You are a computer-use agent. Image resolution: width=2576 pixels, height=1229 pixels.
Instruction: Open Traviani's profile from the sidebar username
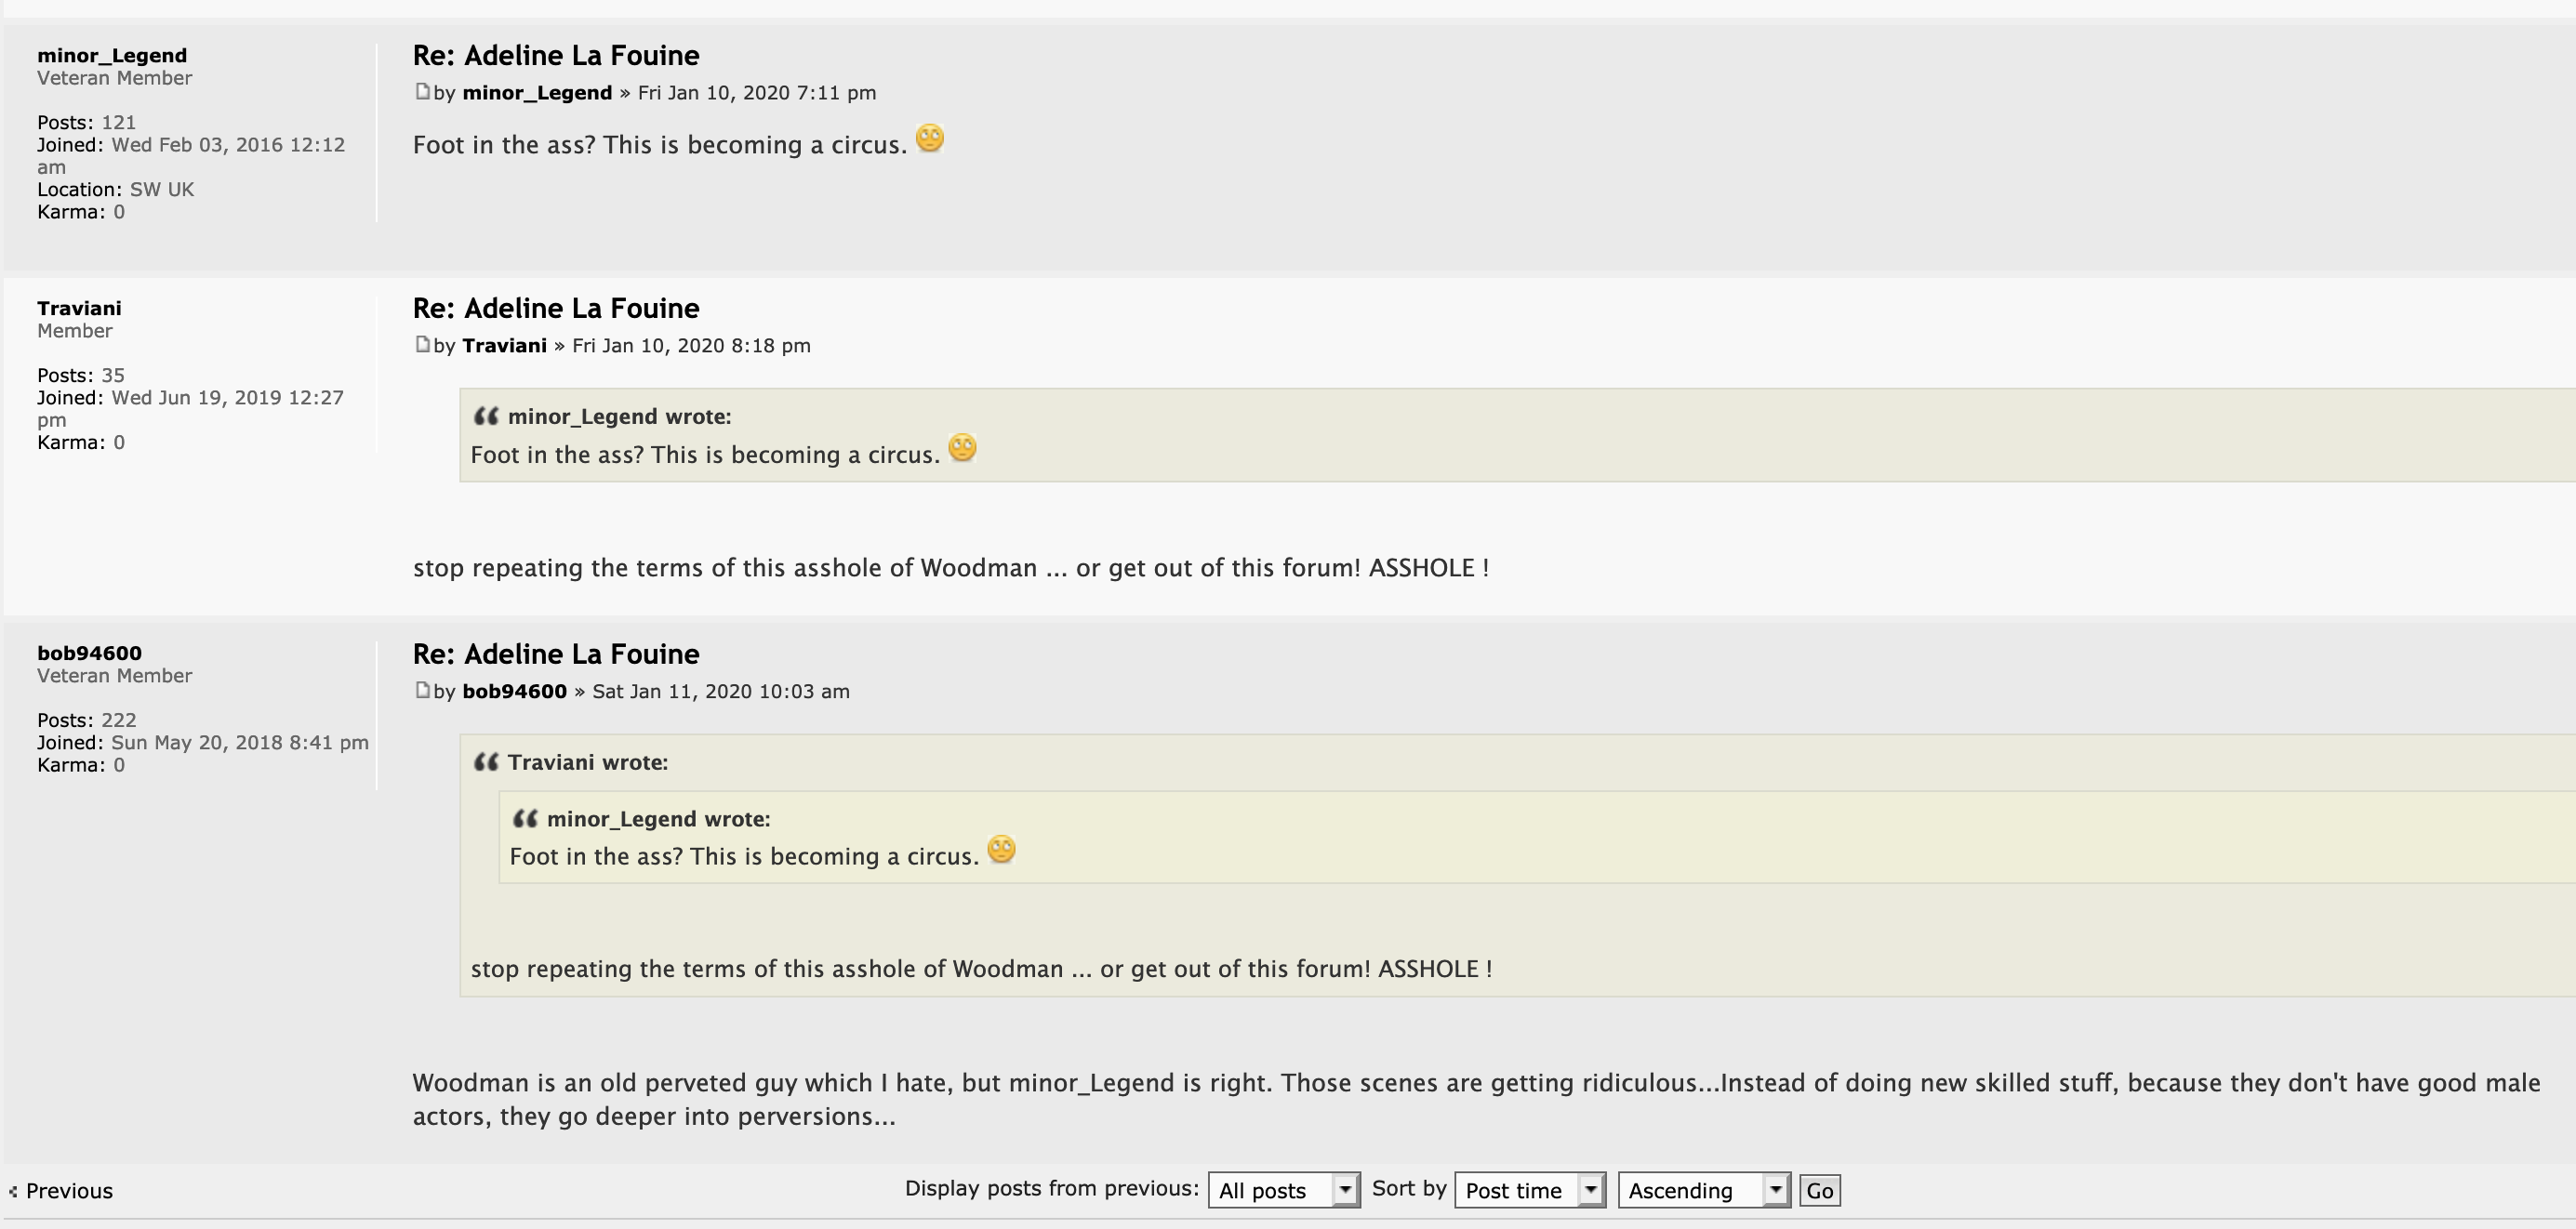pos(79,308)
